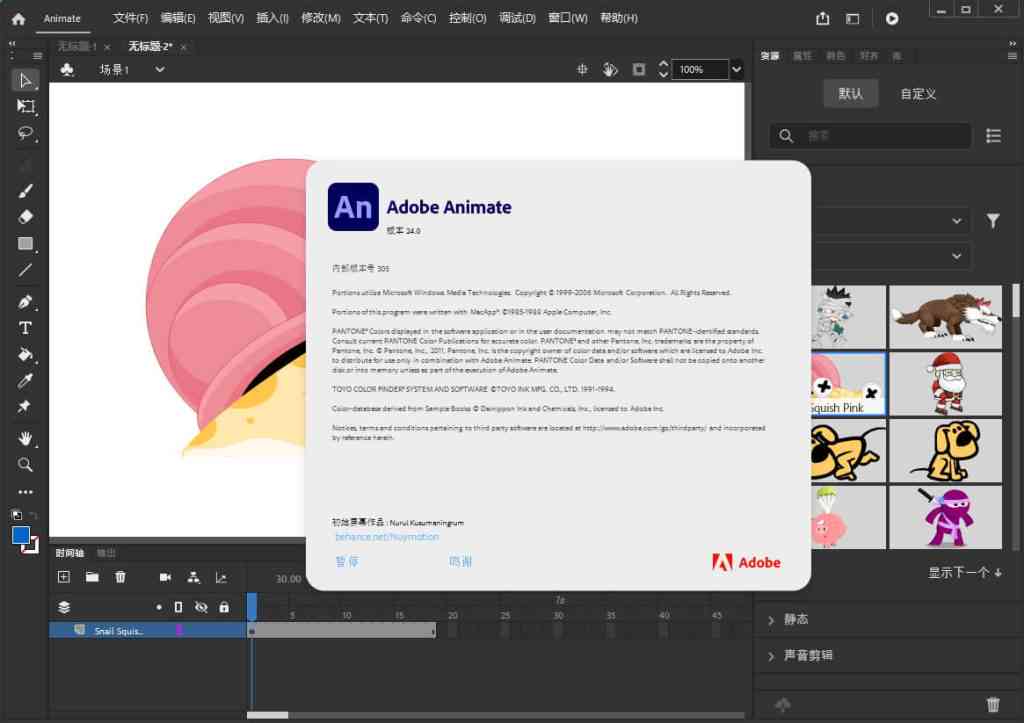Open the behance.net link in About dialog
This screenshot has height=723, width=1024.
(x=387, y=537)
